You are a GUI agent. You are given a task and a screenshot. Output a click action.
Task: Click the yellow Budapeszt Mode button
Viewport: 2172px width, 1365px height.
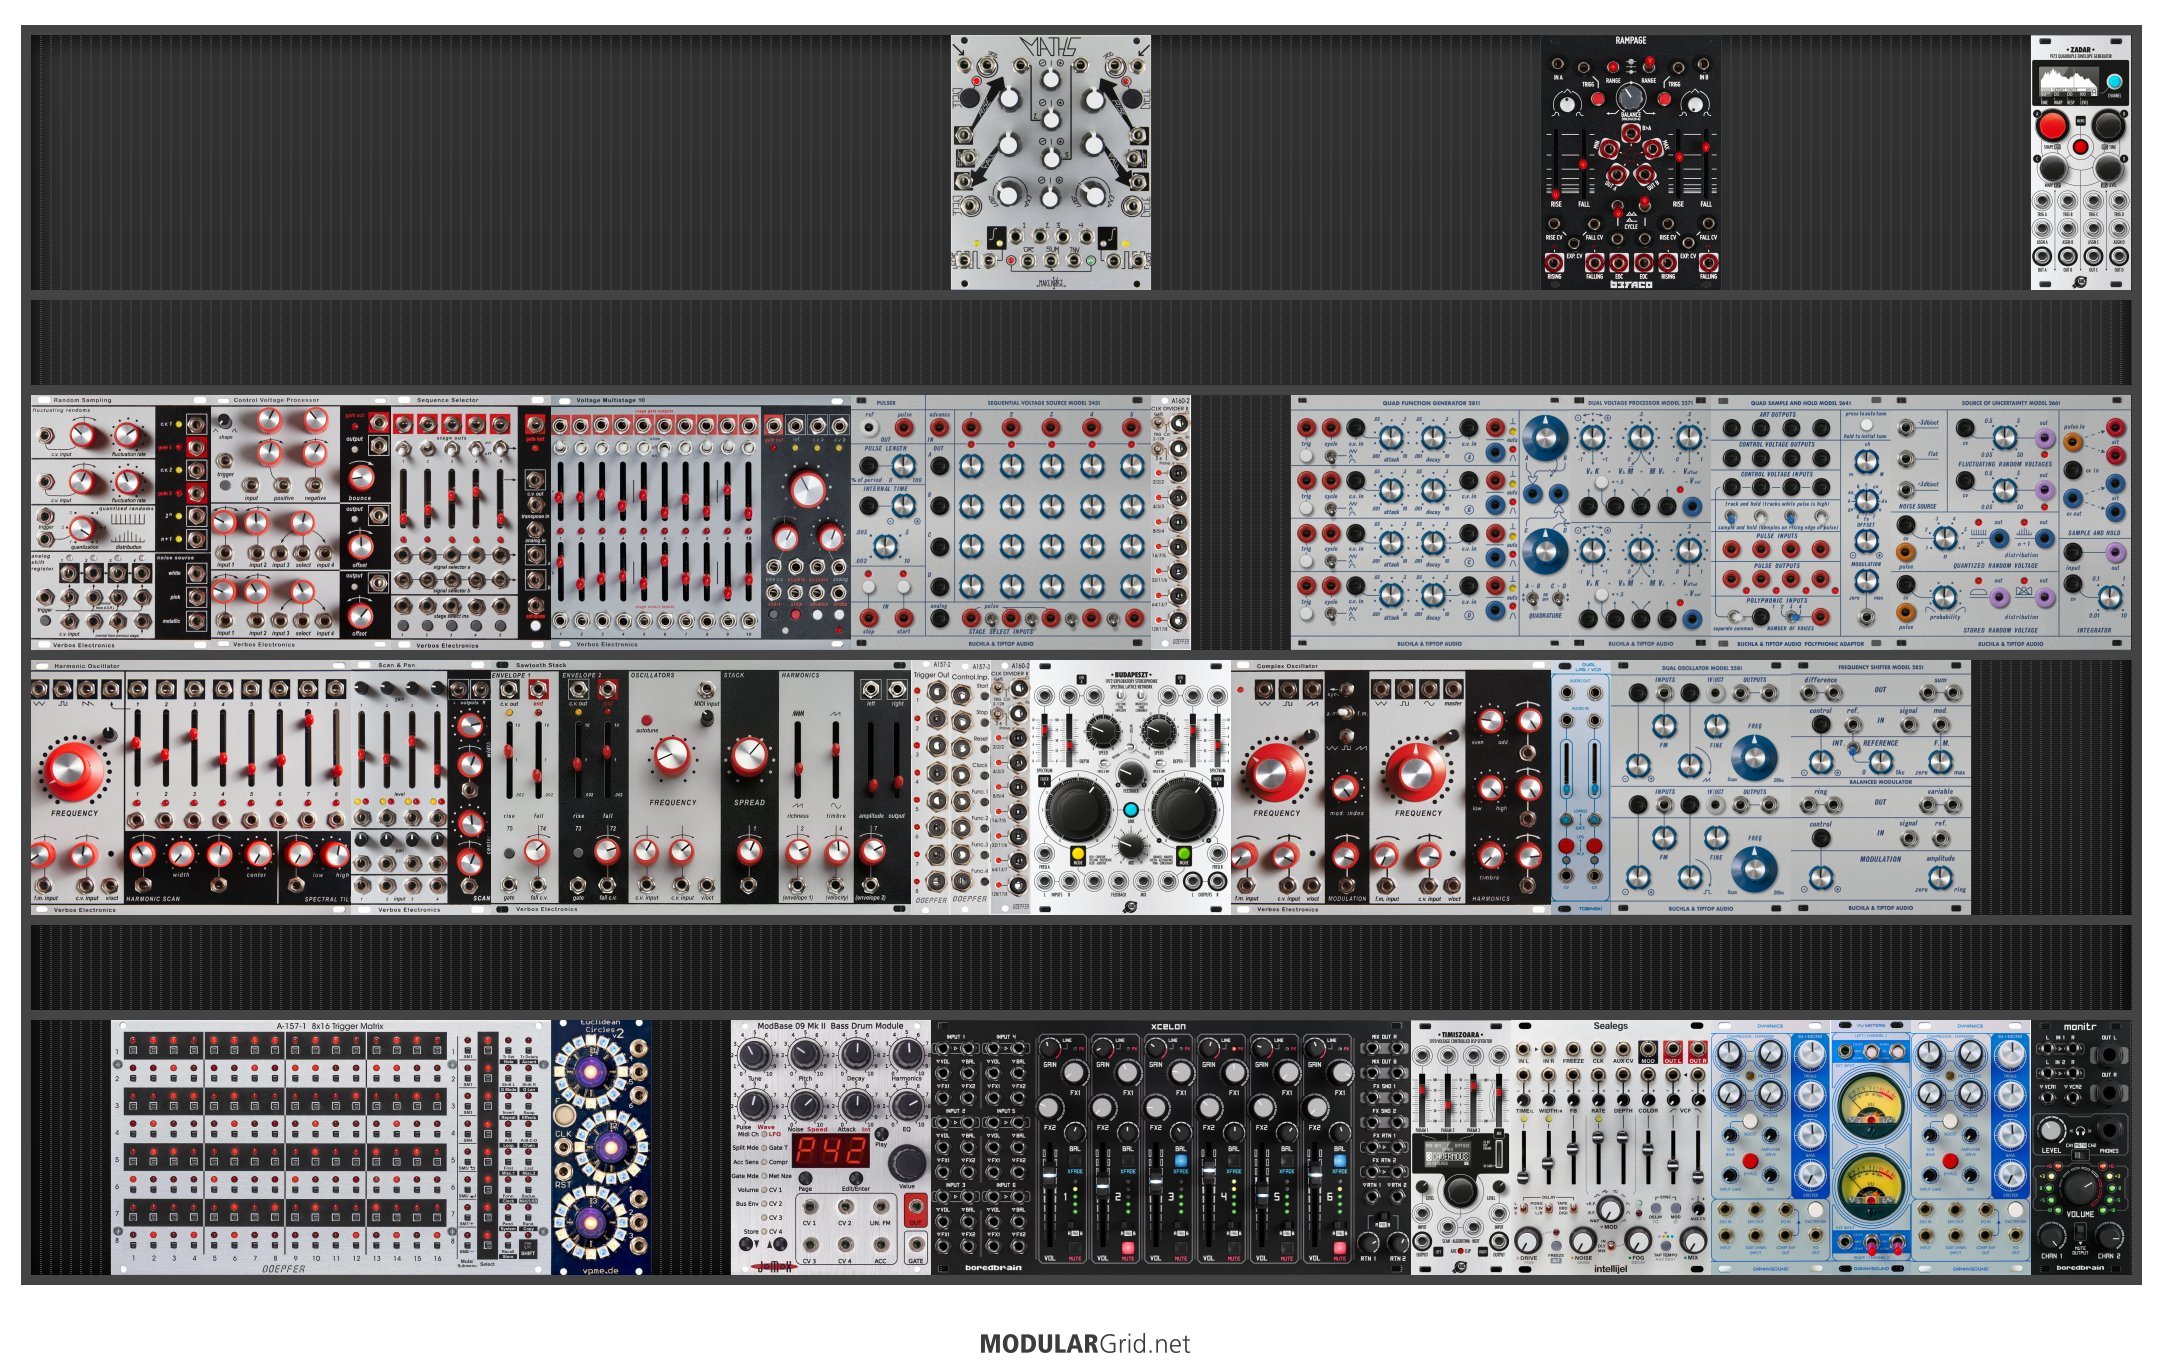coord(1078,854)
